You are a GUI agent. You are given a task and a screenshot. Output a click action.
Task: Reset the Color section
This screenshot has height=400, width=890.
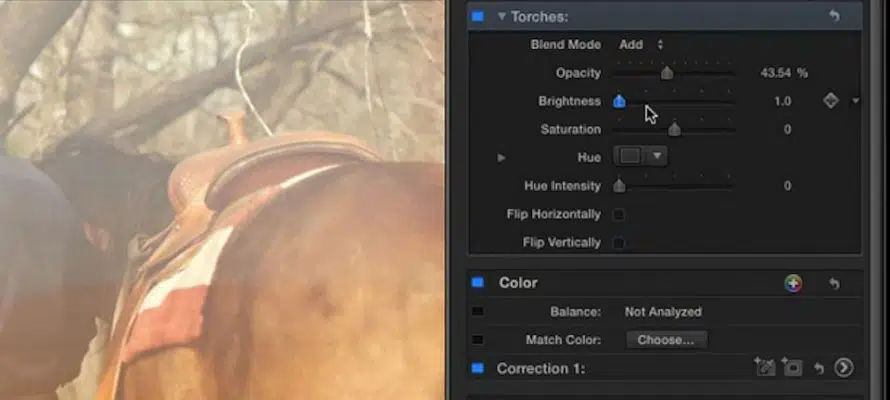834,283
